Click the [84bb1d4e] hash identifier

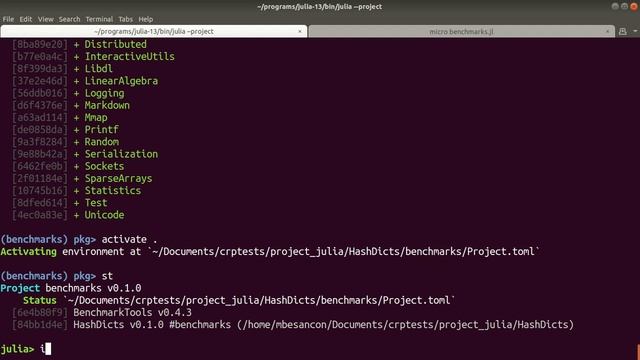[40, 325]
